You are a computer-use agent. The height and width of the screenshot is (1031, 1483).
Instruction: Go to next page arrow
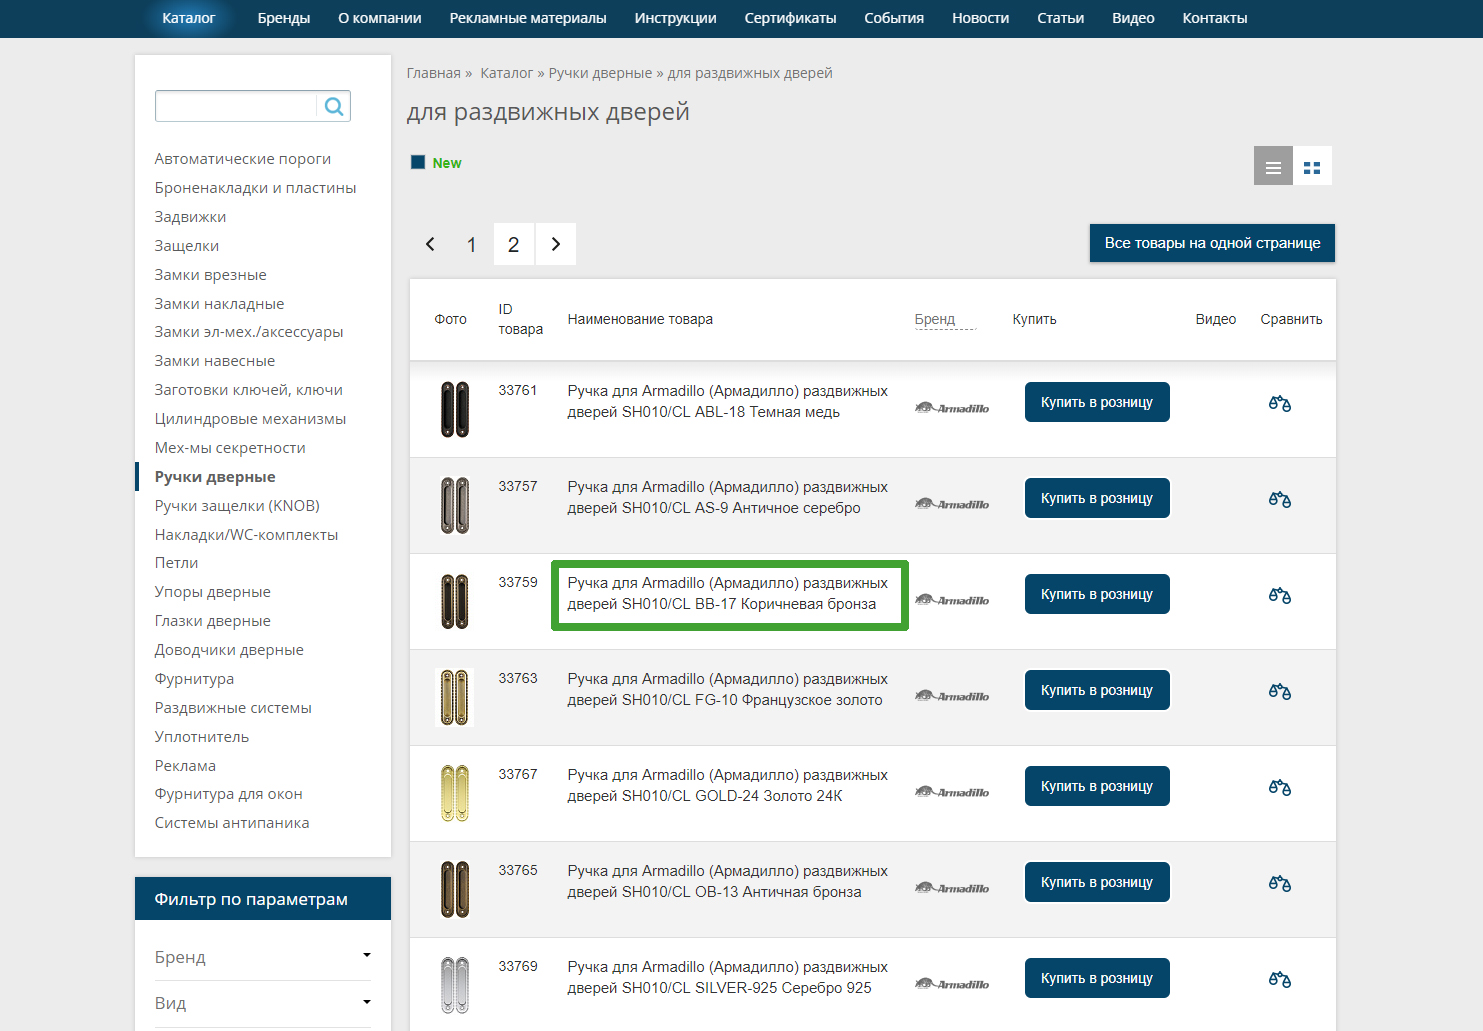[x=556, y=244]
